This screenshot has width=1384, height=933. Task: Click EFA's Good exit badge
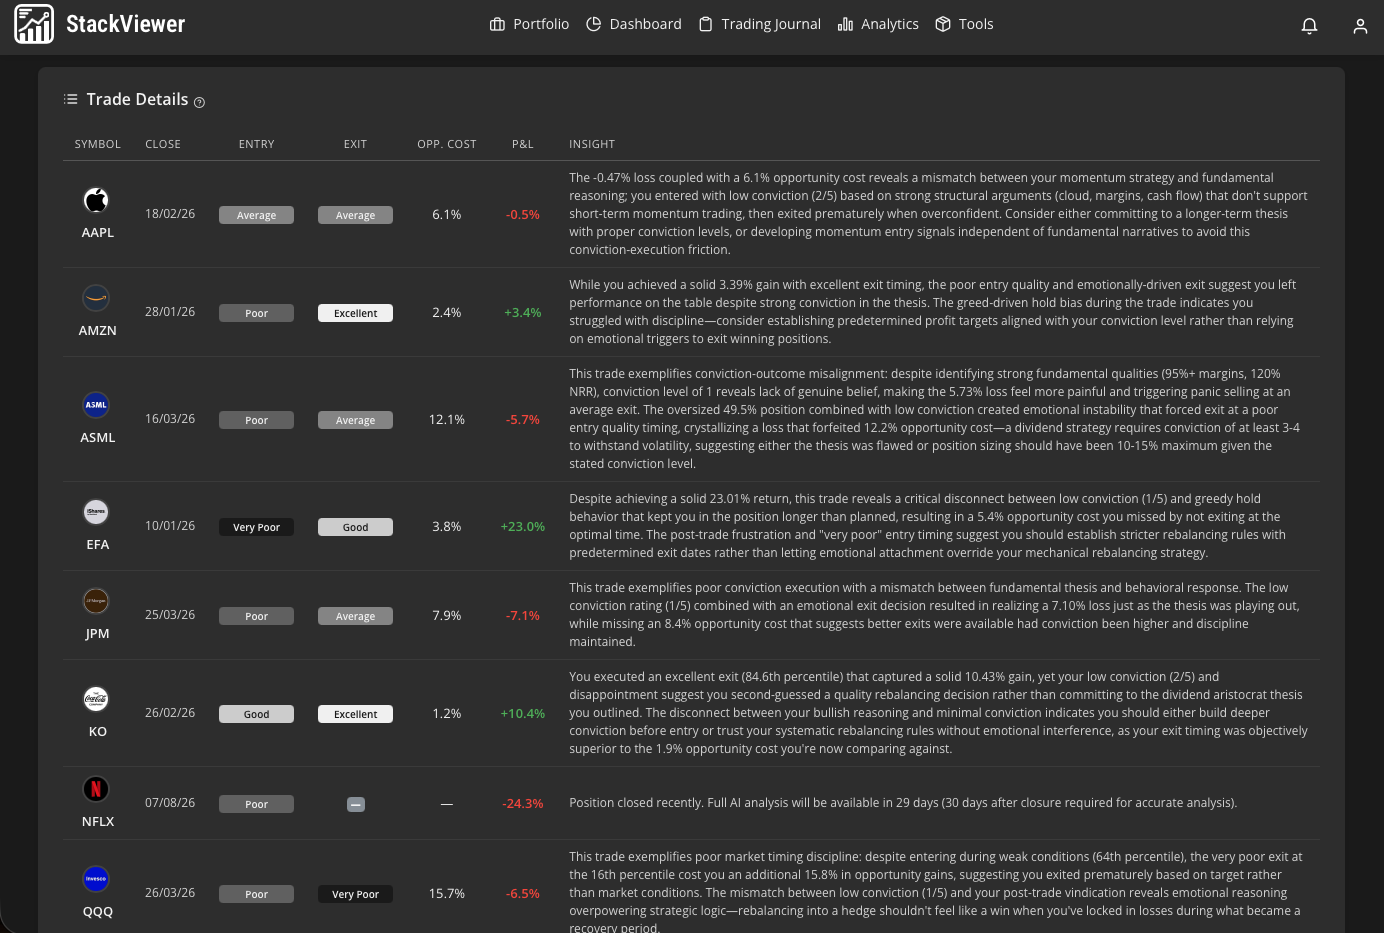coord(355,527)
